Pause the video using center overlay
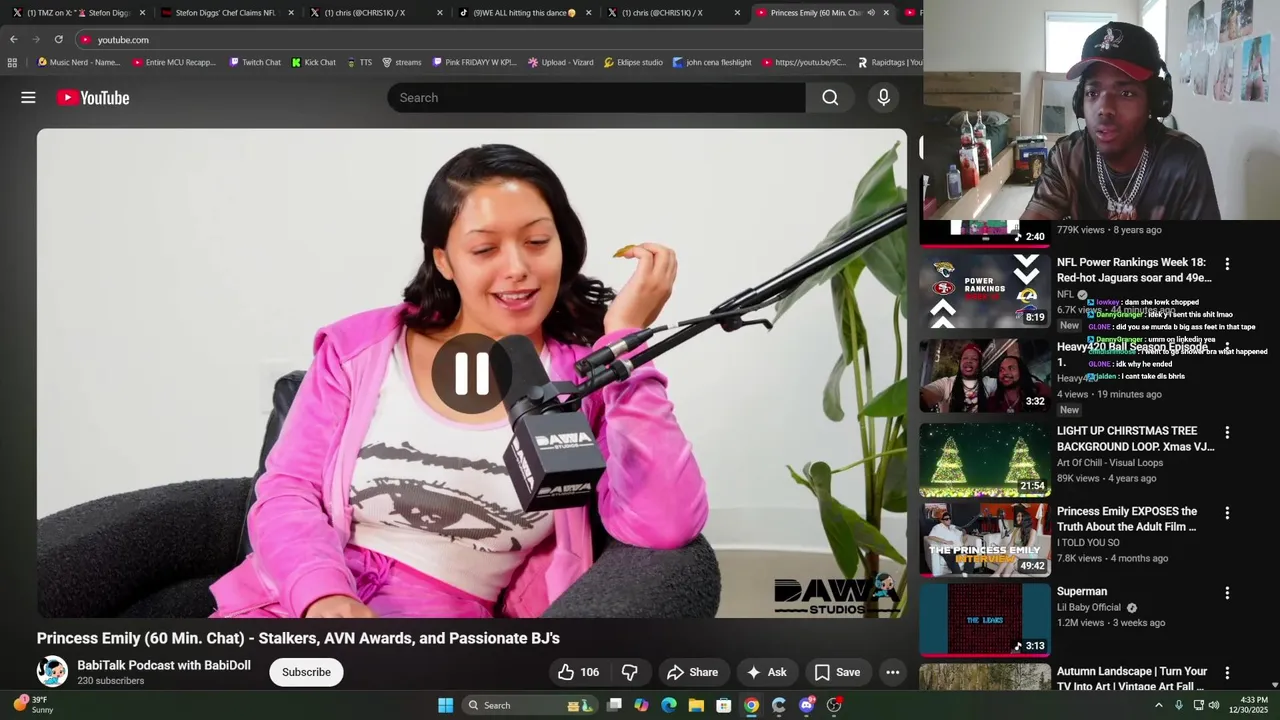Viewport: 1280px width, 720px height. pos(472,373)
